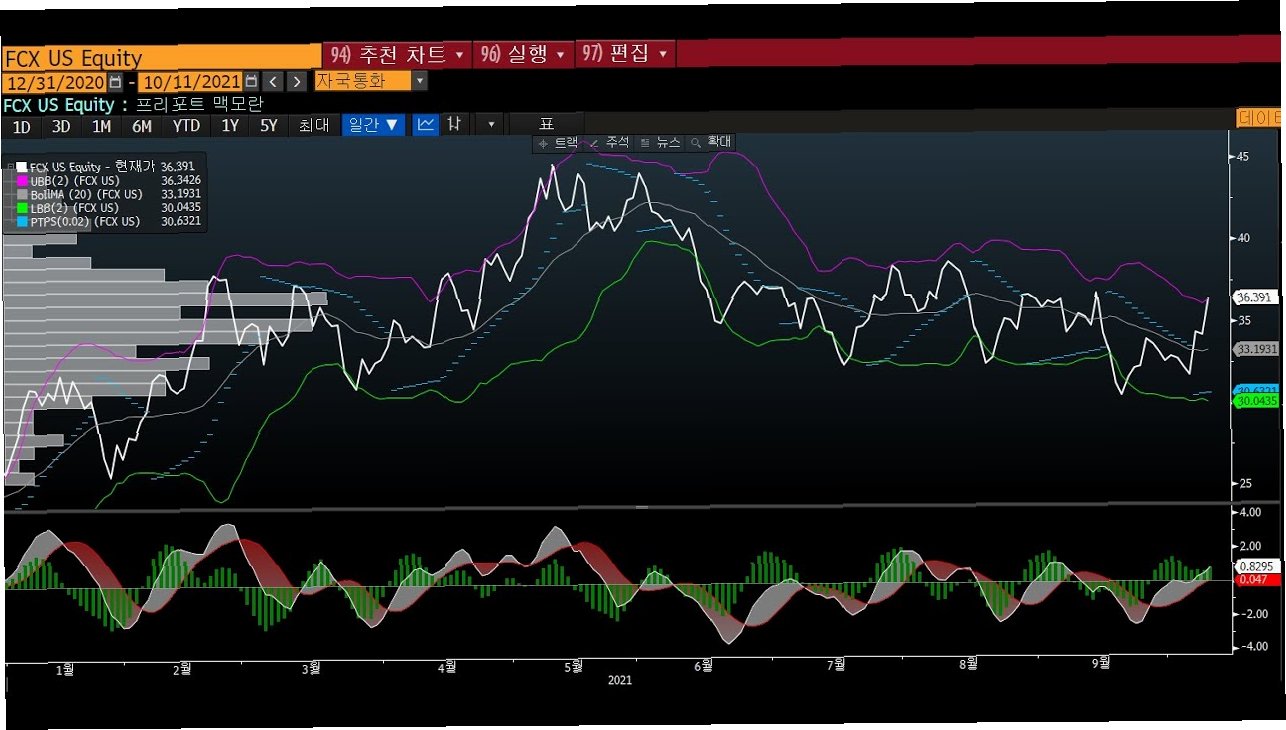Switch to candlestick bar chart icon
The height and width of the screenshot is (730, 1286).
tap(454, 125)
